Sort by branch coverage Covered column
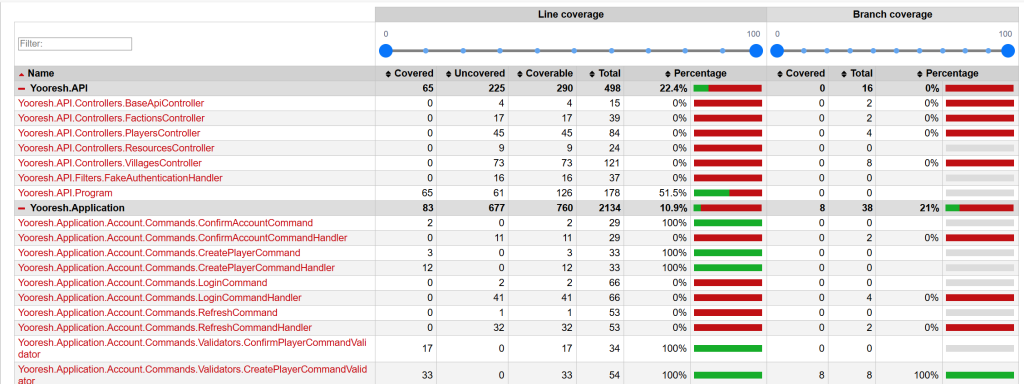The width and height of the screenshot is (1024, 384). (801, 74)
